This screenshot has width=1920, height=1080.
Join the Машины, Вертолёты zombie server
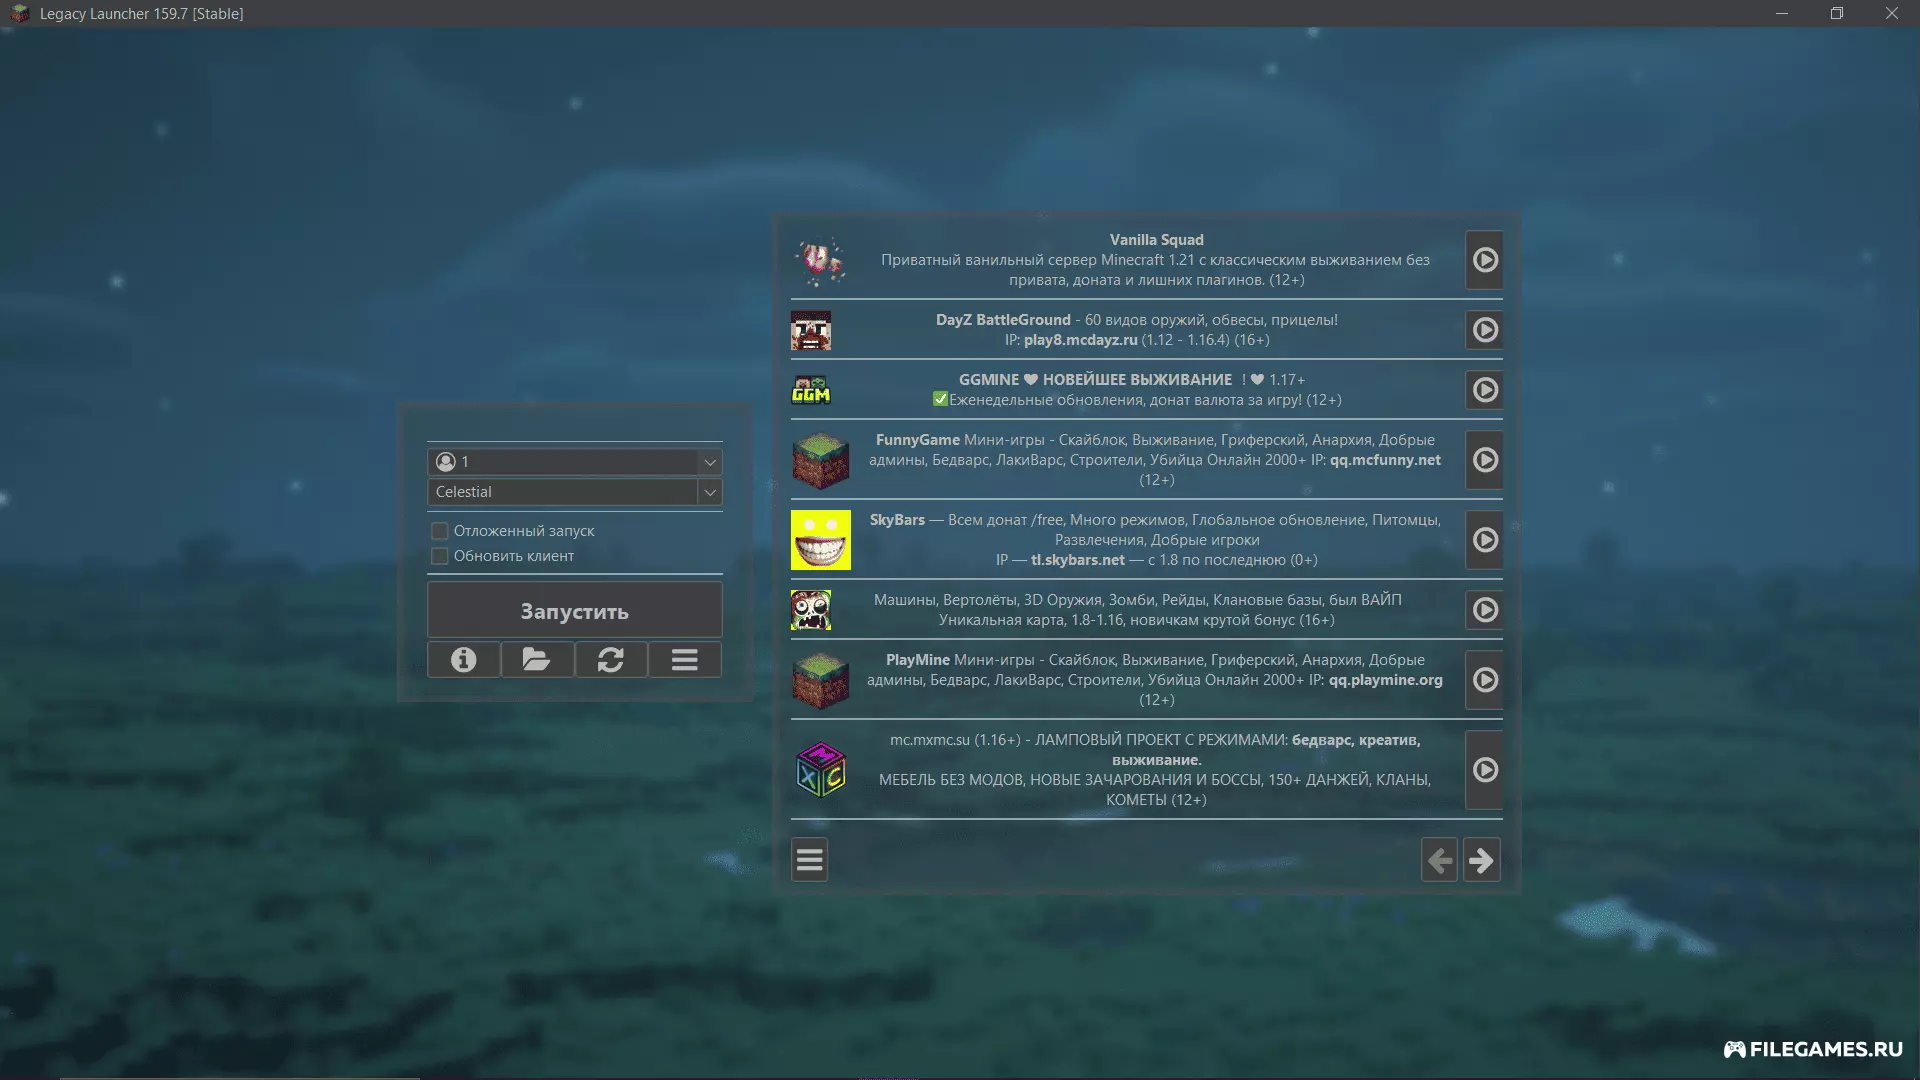pyautogui.click(x=1485, y=610)
